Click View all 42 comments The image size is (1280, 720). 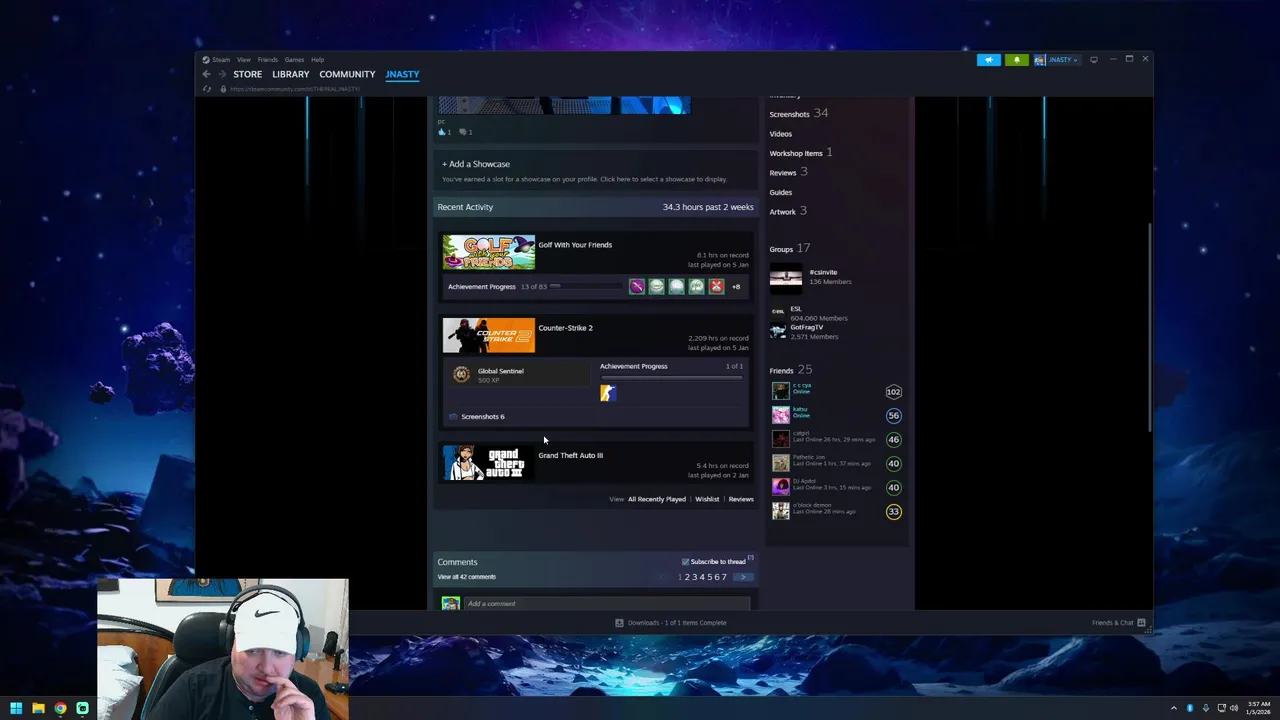[x=466, y=577]
